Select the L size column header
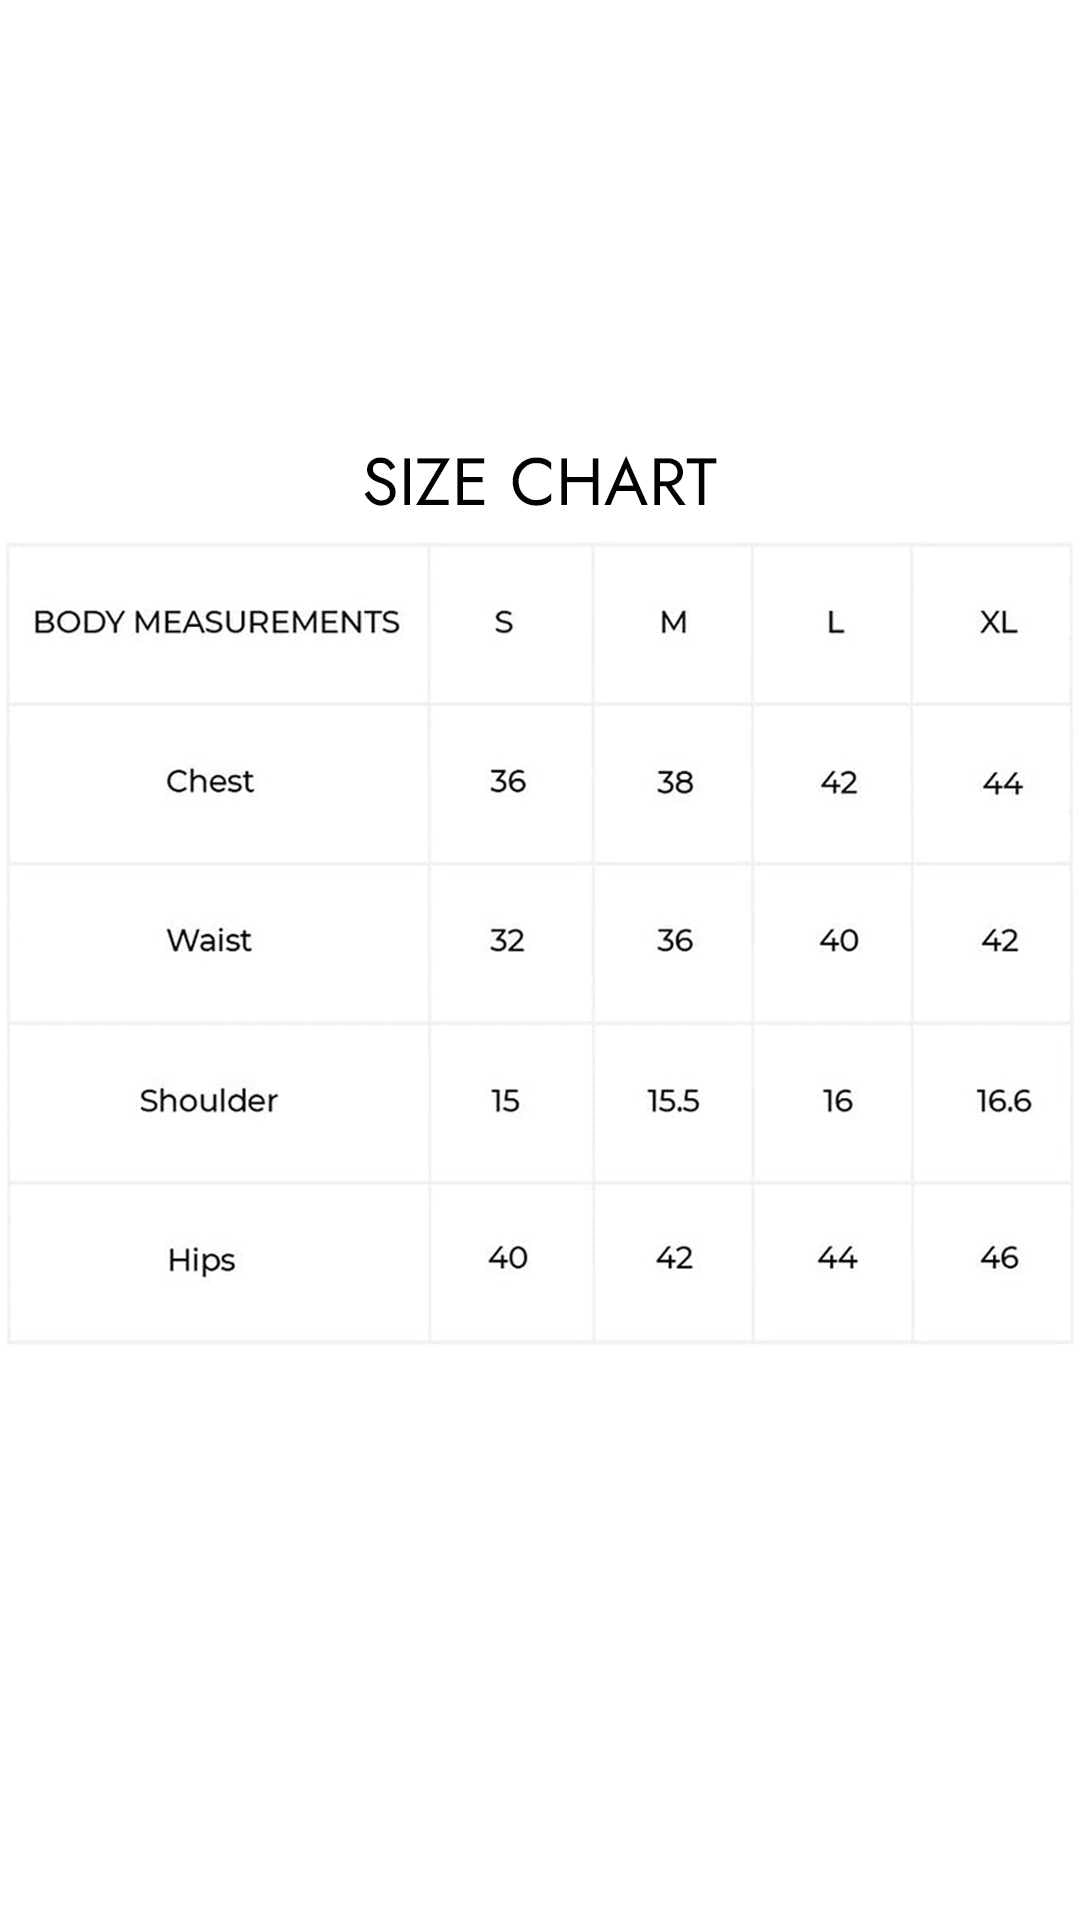The height and width of the screenshot is (1920, 1080). click(835, 622)
